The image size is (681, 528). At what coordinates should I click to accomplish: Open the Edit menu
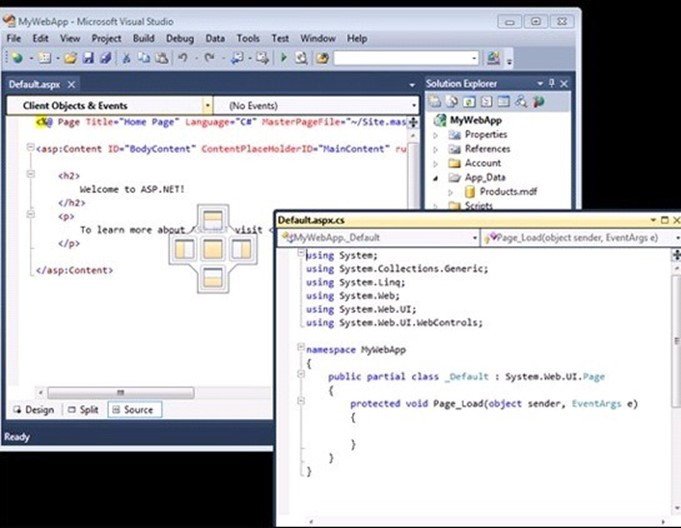click(x=40, y=38)
